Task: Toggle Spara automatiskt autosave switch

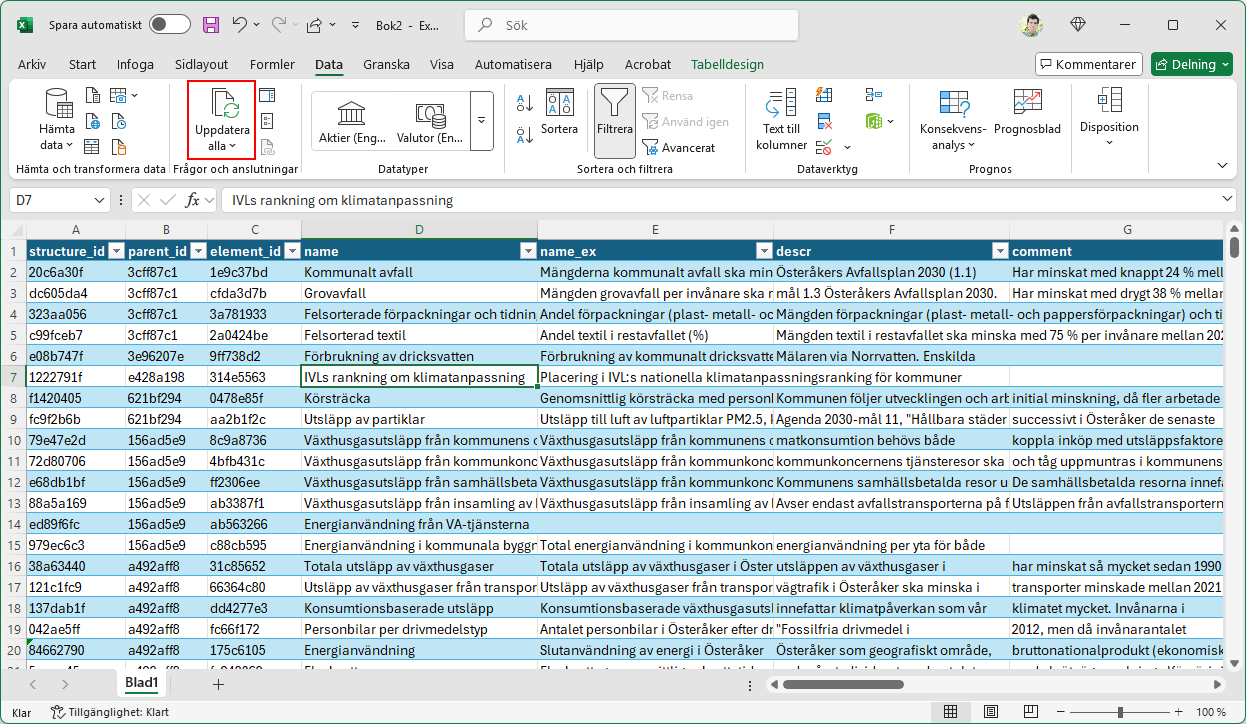Action: [x=169, y=25]
